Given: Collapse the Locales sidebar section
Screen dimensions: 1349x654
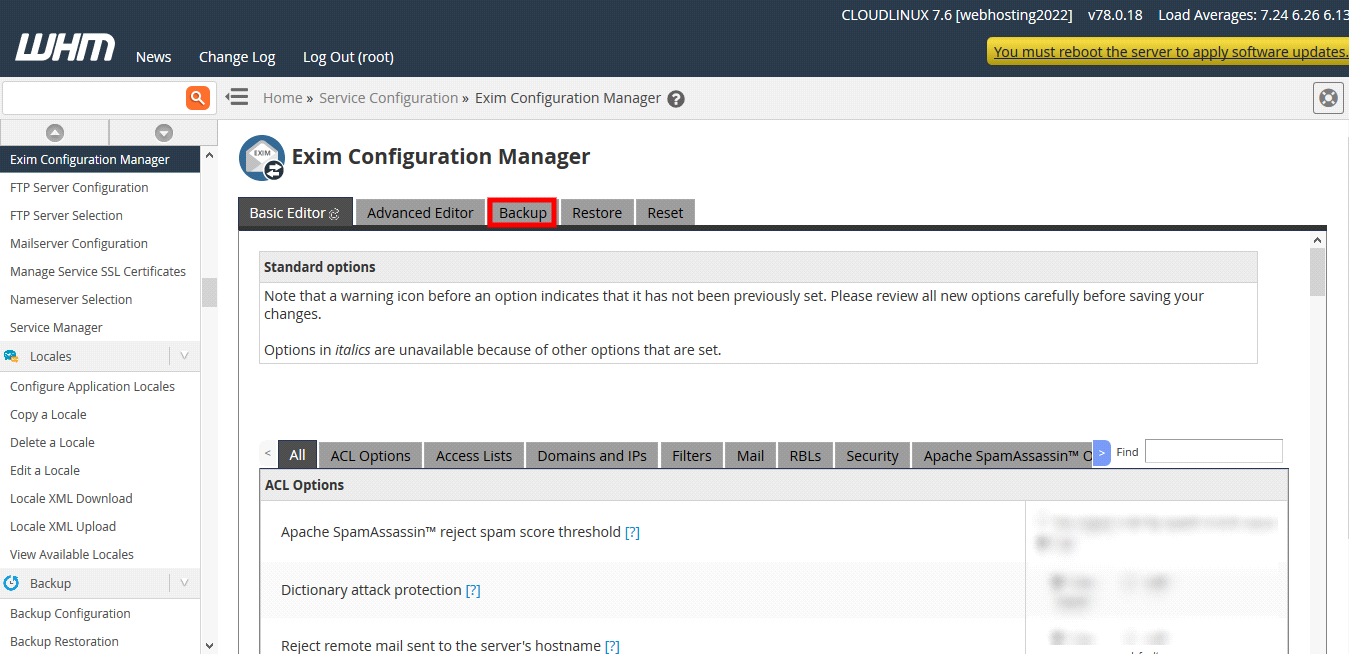Looking at the screenshot, I should pyautogui.click(x=184, y=356).
